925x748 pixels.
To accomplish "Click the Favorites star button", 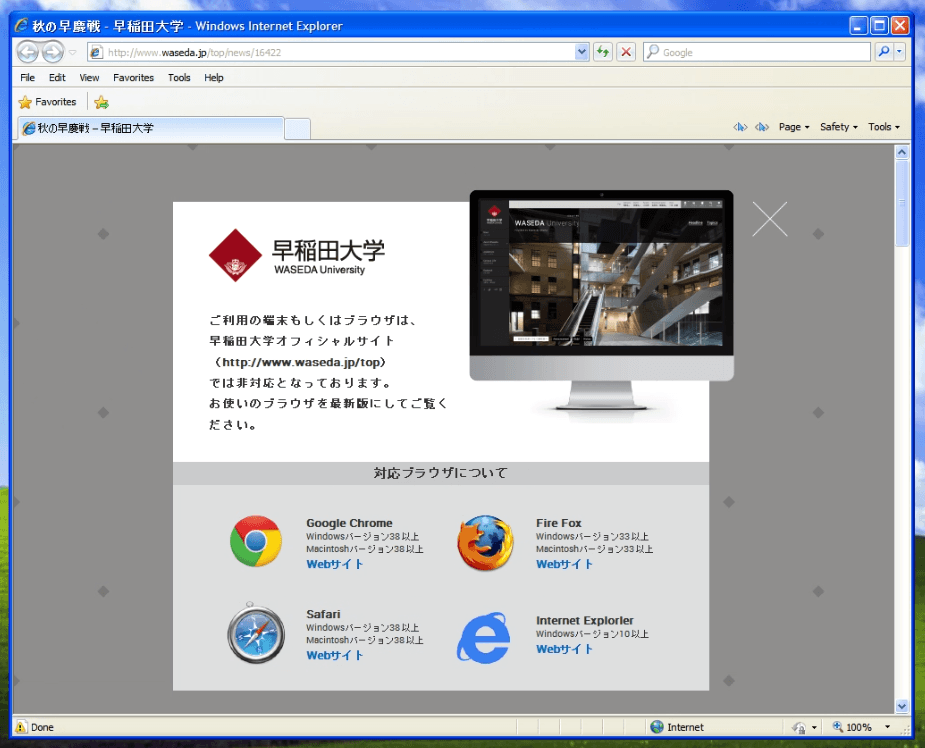I will coord(48,102).
